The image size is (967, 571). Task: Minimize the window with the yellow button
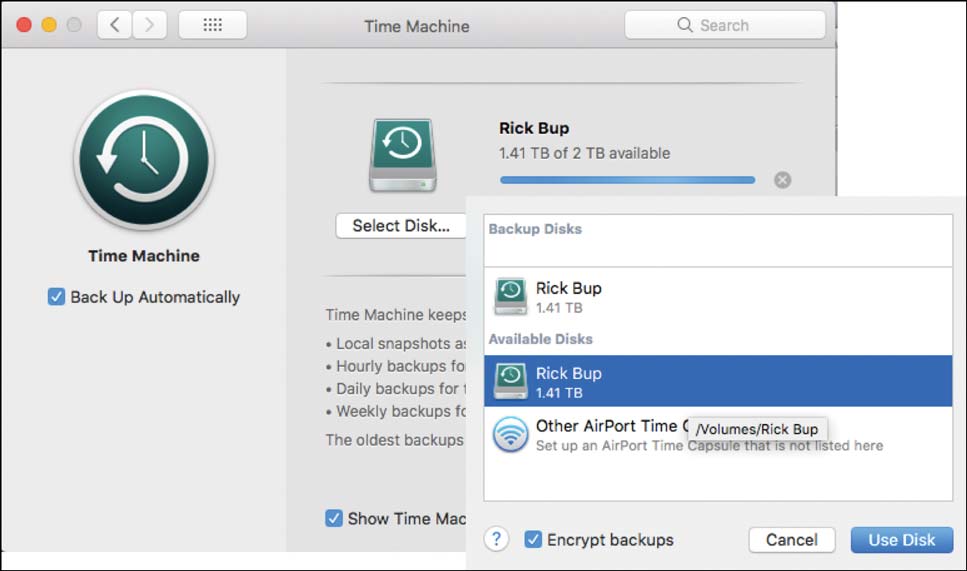(49, 25)
